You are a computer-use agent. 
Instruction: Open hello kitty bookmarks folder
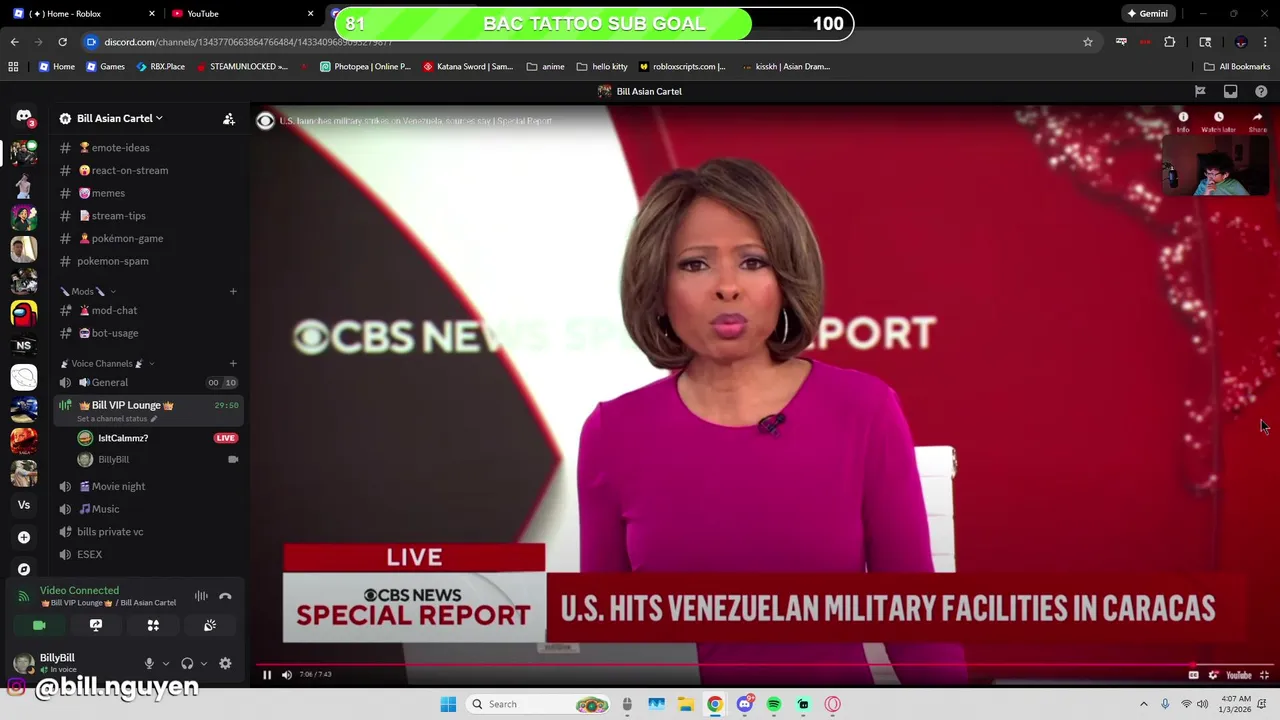click(x=602, y=66)
